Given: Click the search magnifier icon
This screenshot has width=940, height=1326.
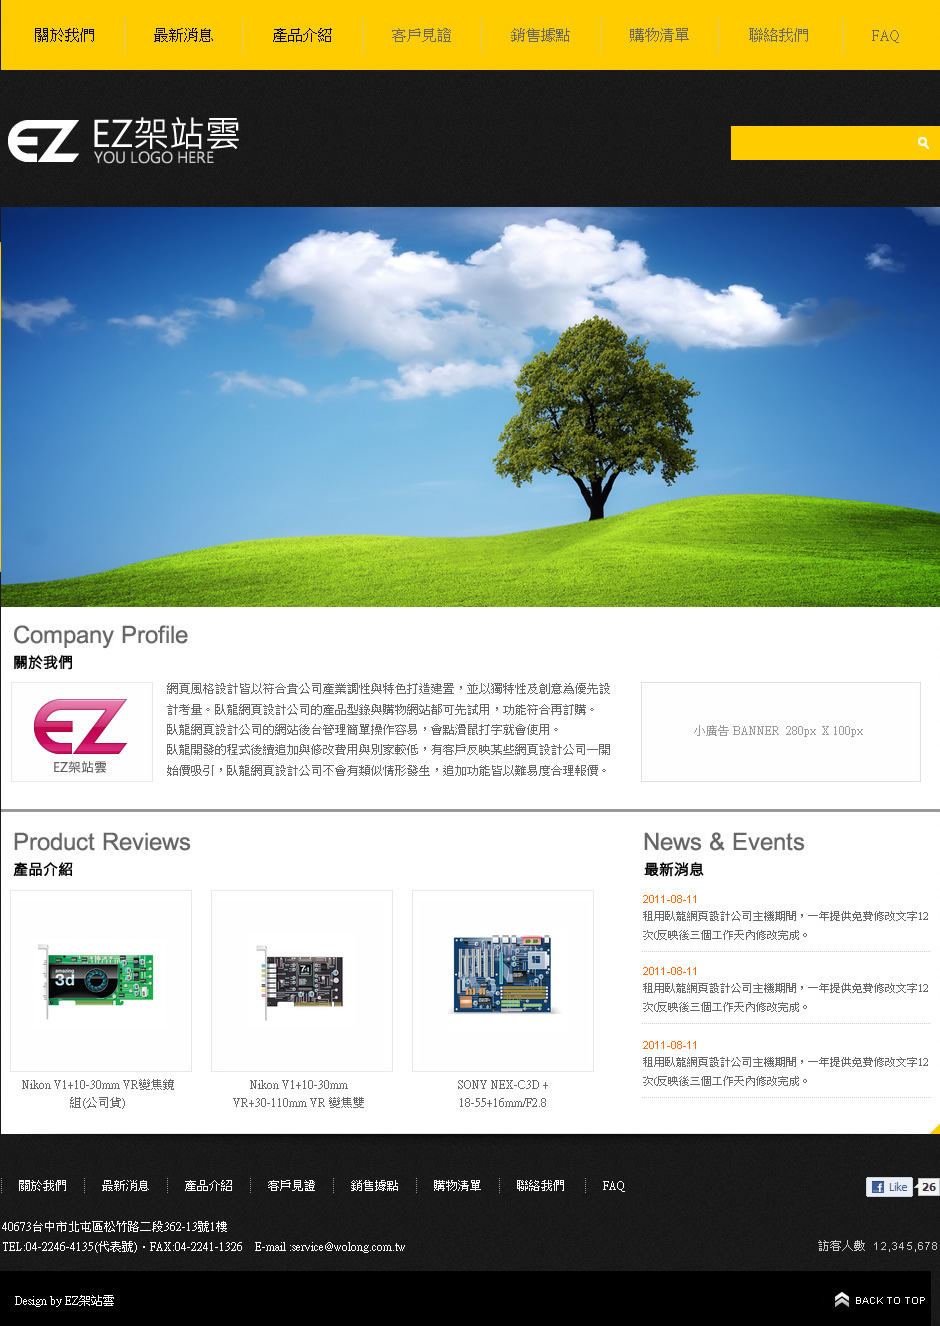Looking at the screenshot, I should 923,143.
